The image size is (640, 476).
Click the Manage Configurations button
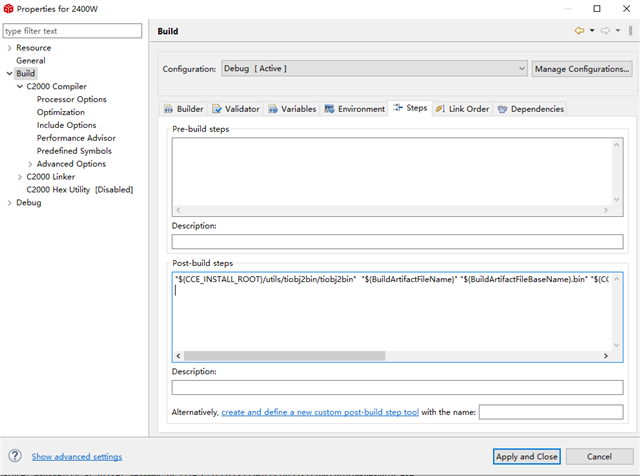click(582, 69)
